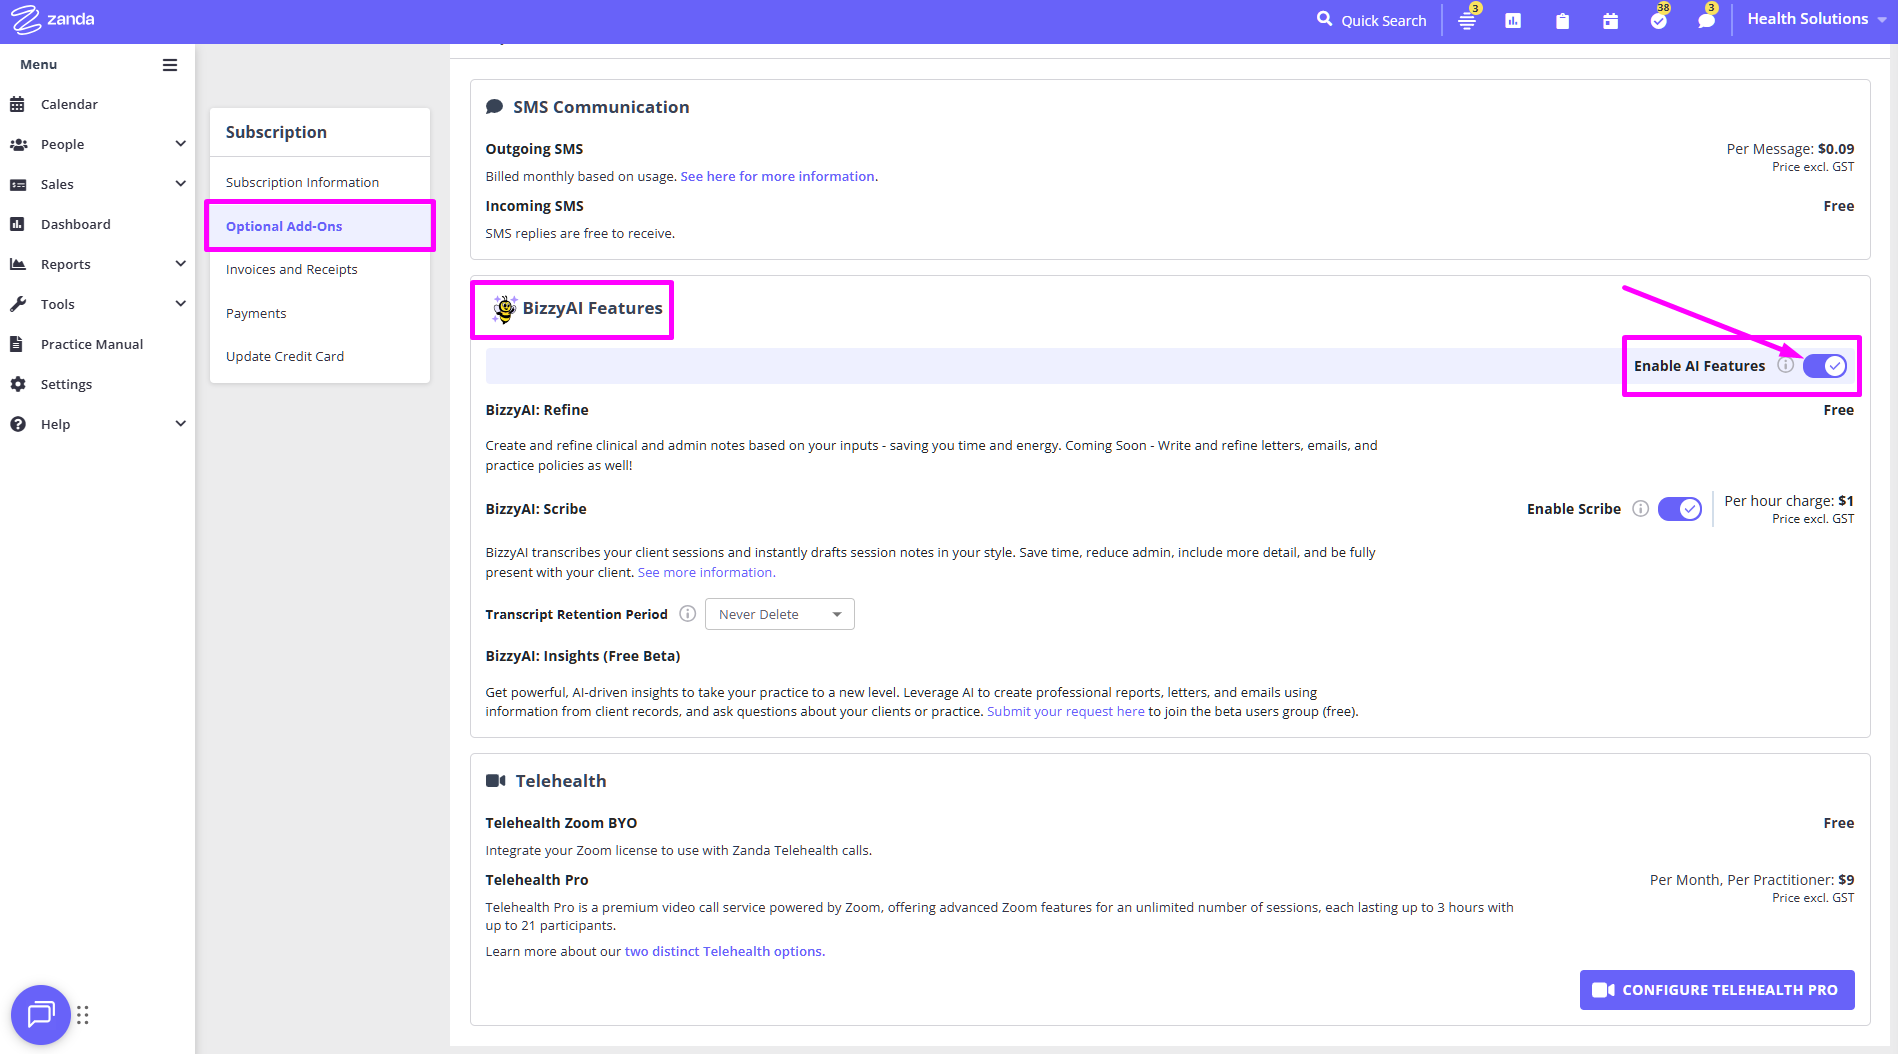Click the clipboard icon in top bar
Screen dimensions: 1898x1054
(1562, 21)
